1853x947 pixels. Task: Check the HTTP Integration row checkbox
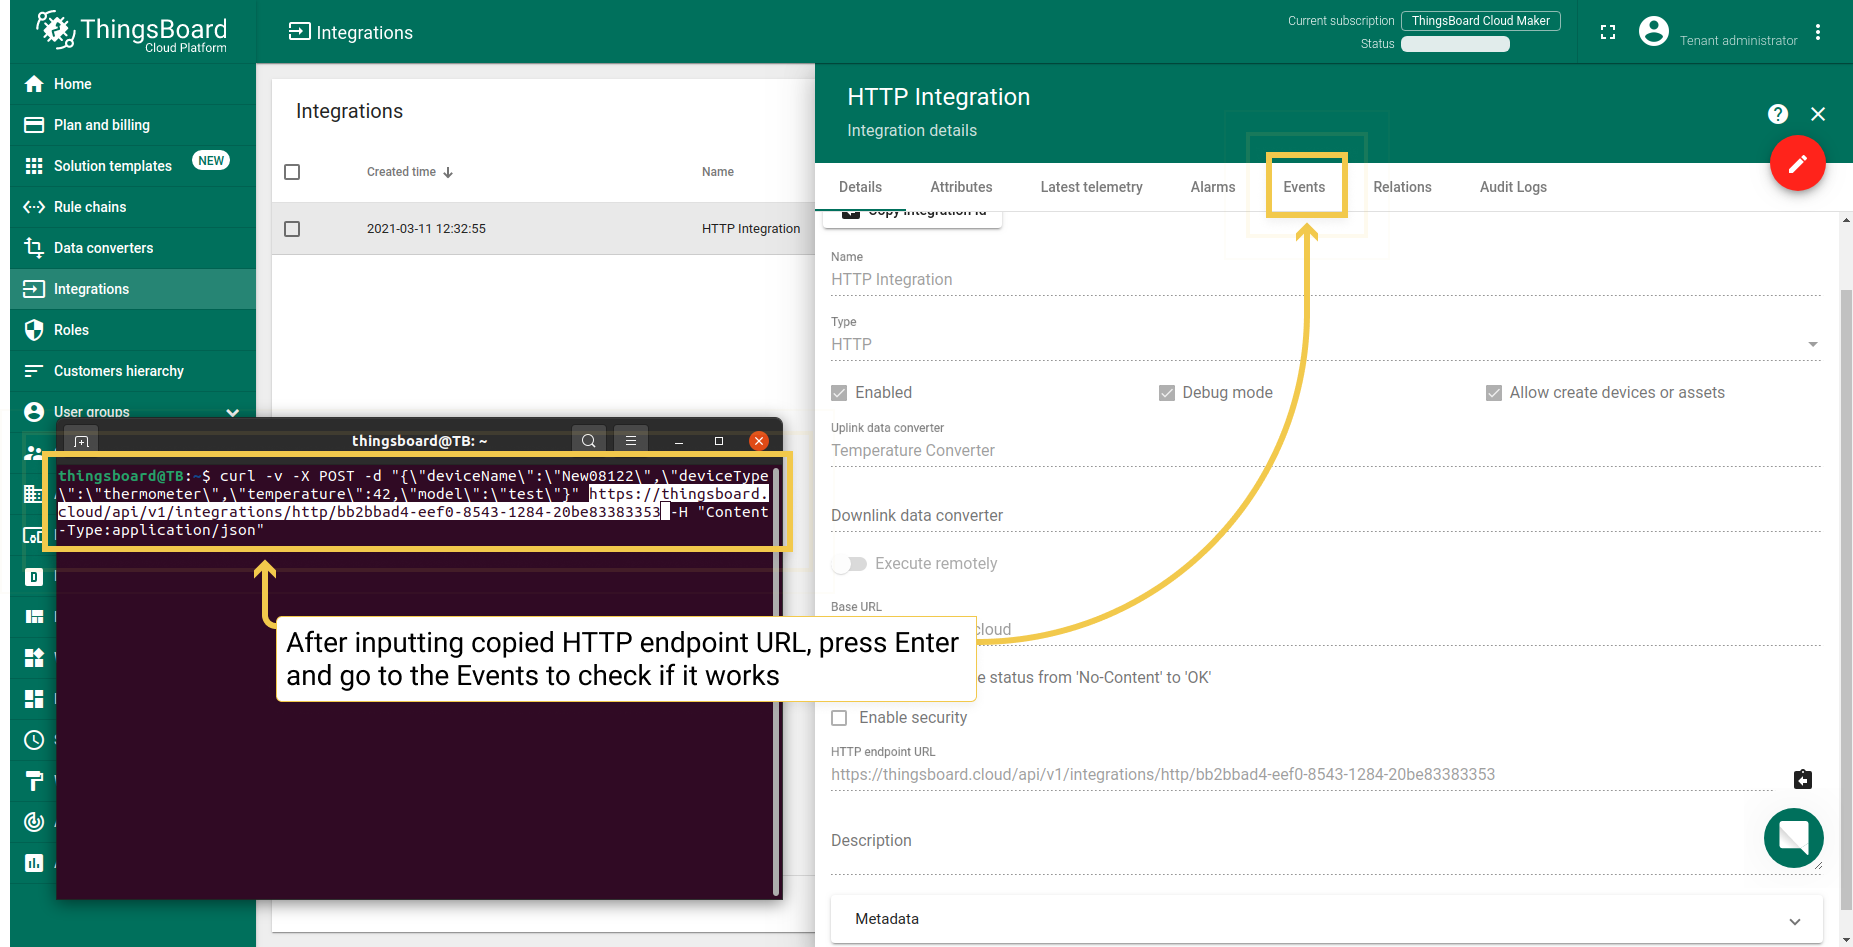tap(292, 229)
